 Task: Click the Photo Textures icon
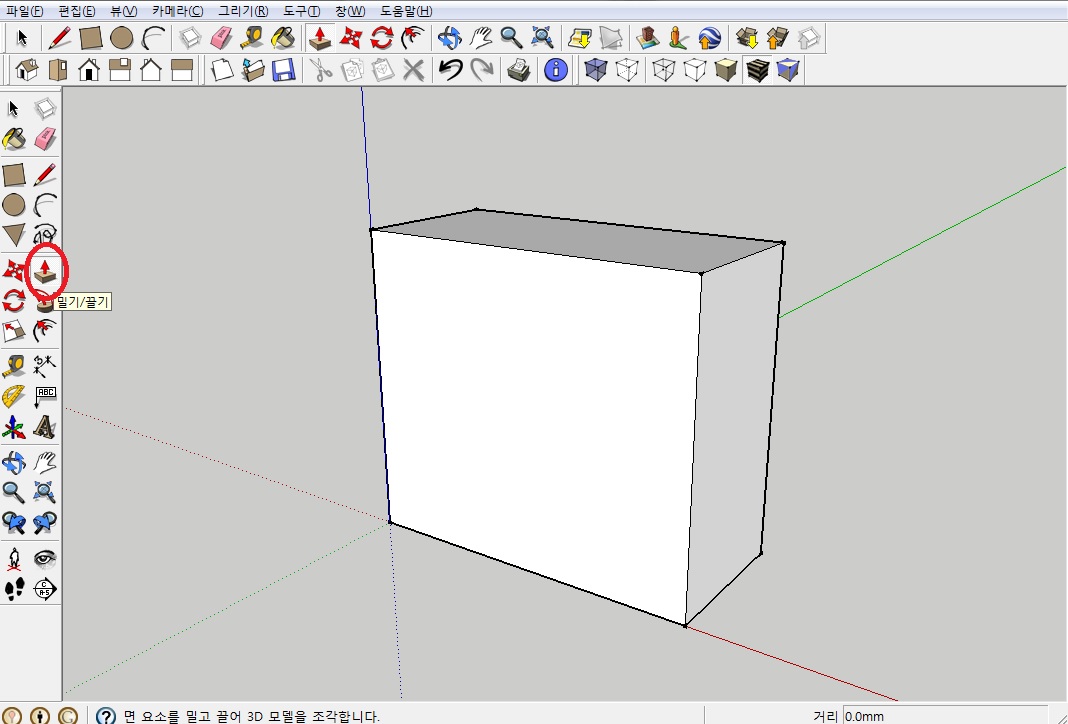point(678,38)
